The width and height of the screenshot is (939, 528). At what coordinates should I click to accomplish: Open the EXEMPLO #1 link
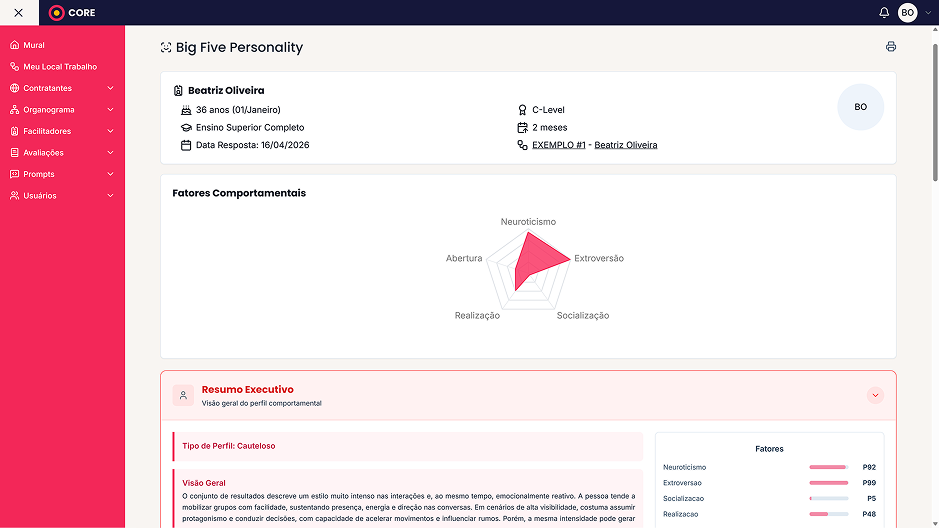pyautogui.click(x=559, y=145)
